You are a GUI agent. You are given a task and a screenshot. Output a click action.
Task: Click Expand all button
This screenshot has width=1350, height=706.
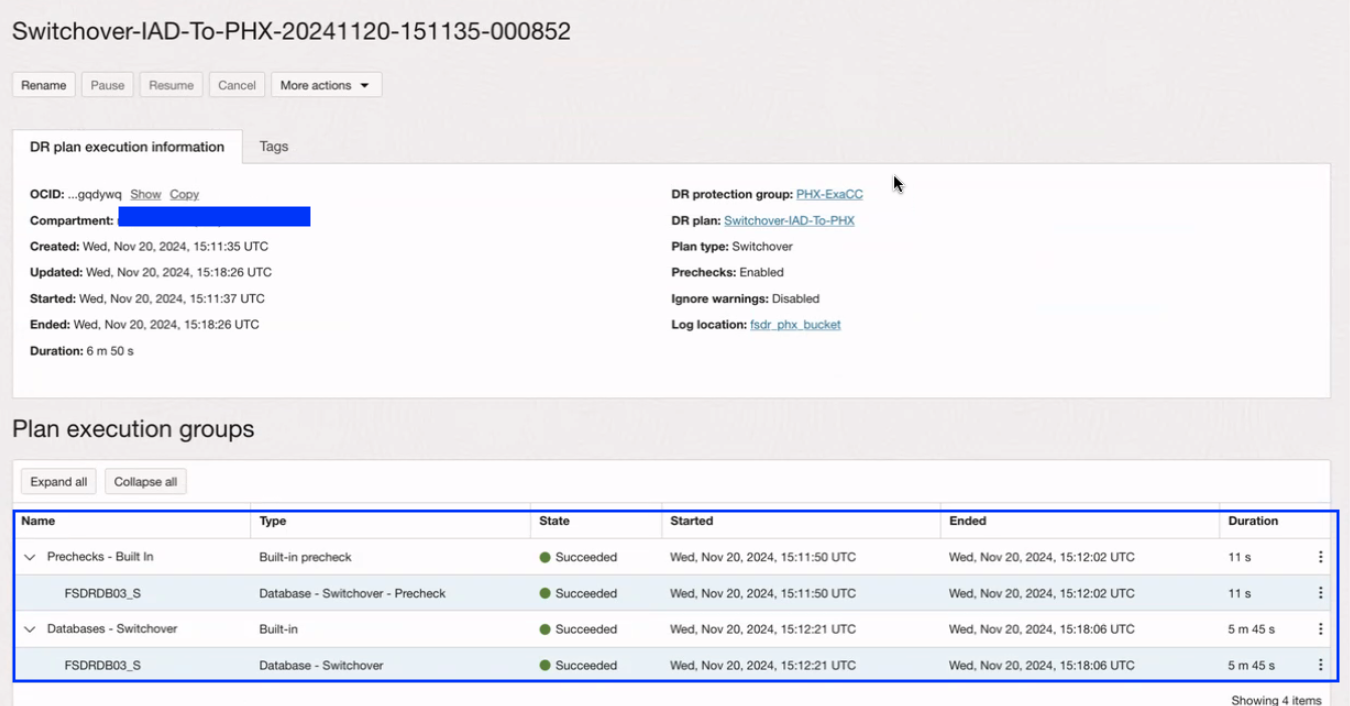coord(59,482)
